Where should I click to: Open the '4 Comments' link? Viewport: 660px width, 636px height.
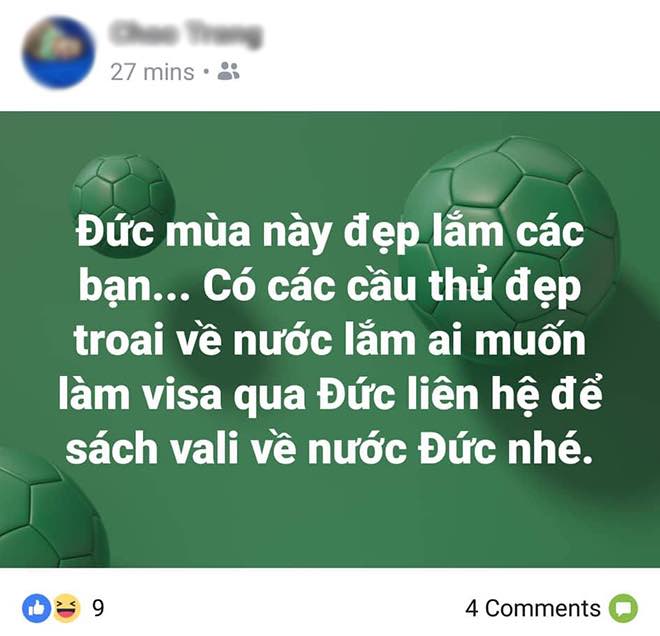click(x=532, y=608)
